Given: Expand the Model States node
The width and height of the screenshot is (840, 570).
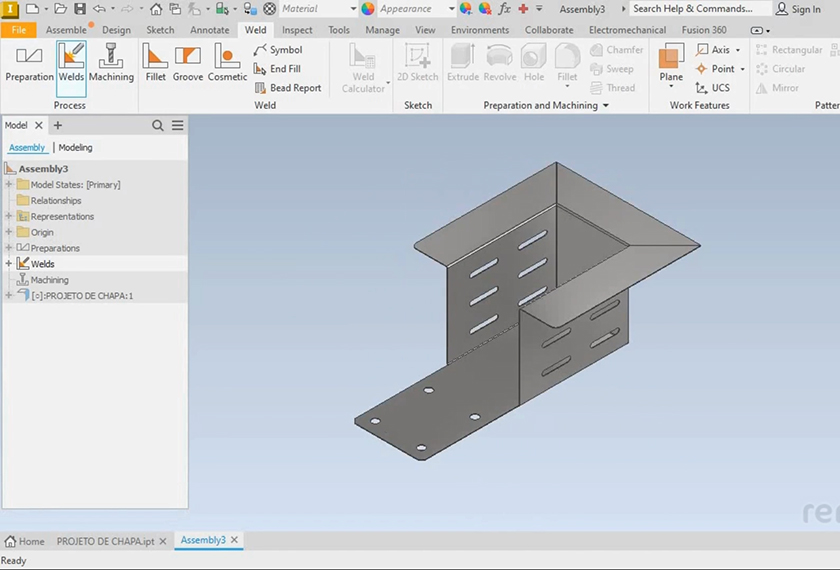Looking at the screenshot, I should (x=9, y=185).
